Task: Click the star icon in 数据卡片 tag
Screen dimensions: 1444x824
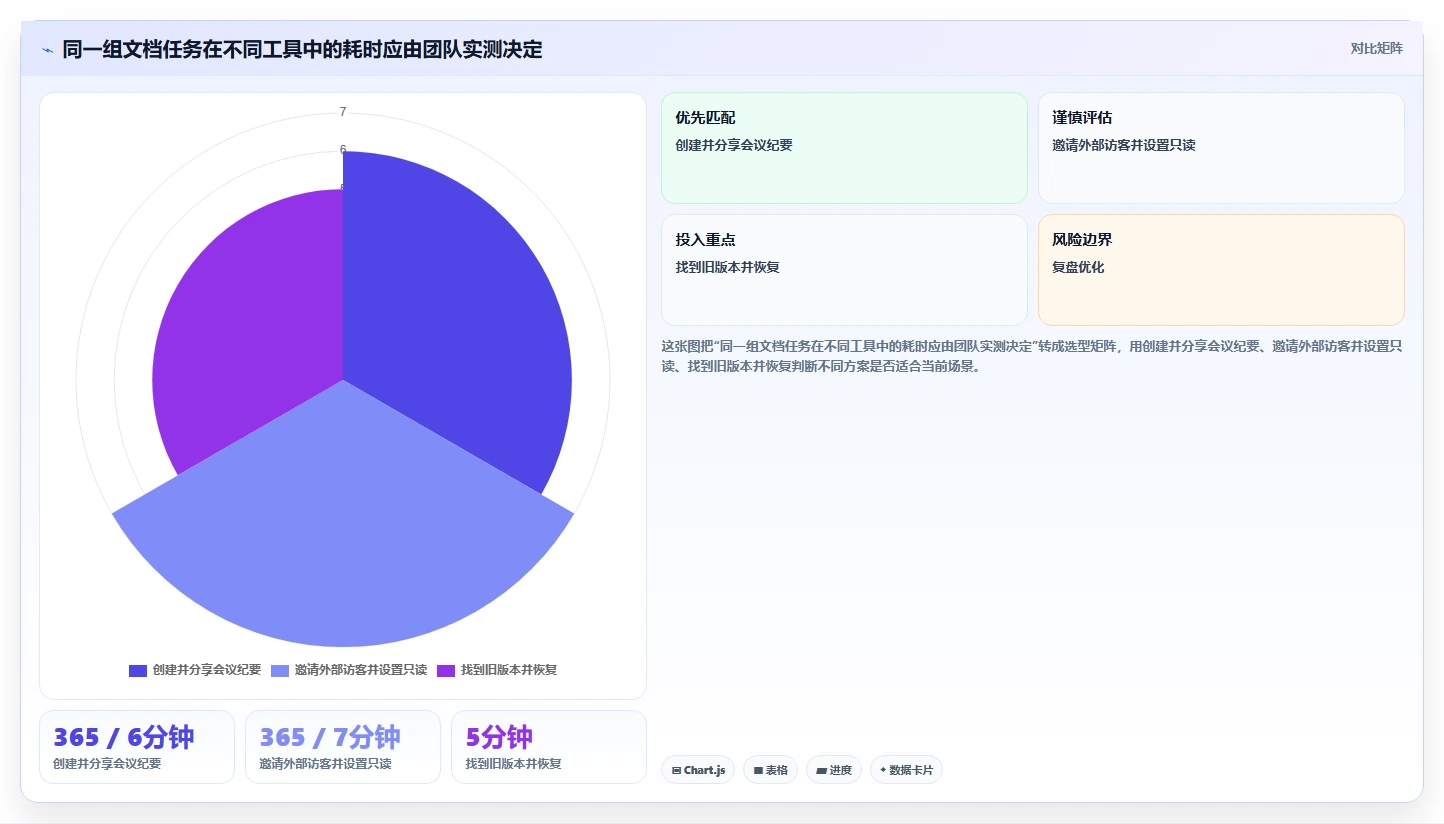Action: tap(883, 770)
